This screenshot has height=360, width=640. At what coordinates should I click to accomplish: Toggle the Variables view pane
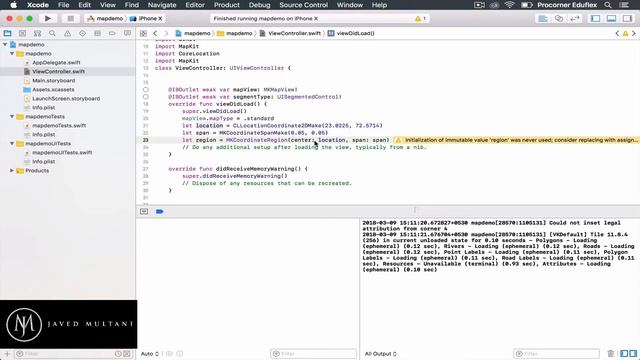[x=624, y=353]
